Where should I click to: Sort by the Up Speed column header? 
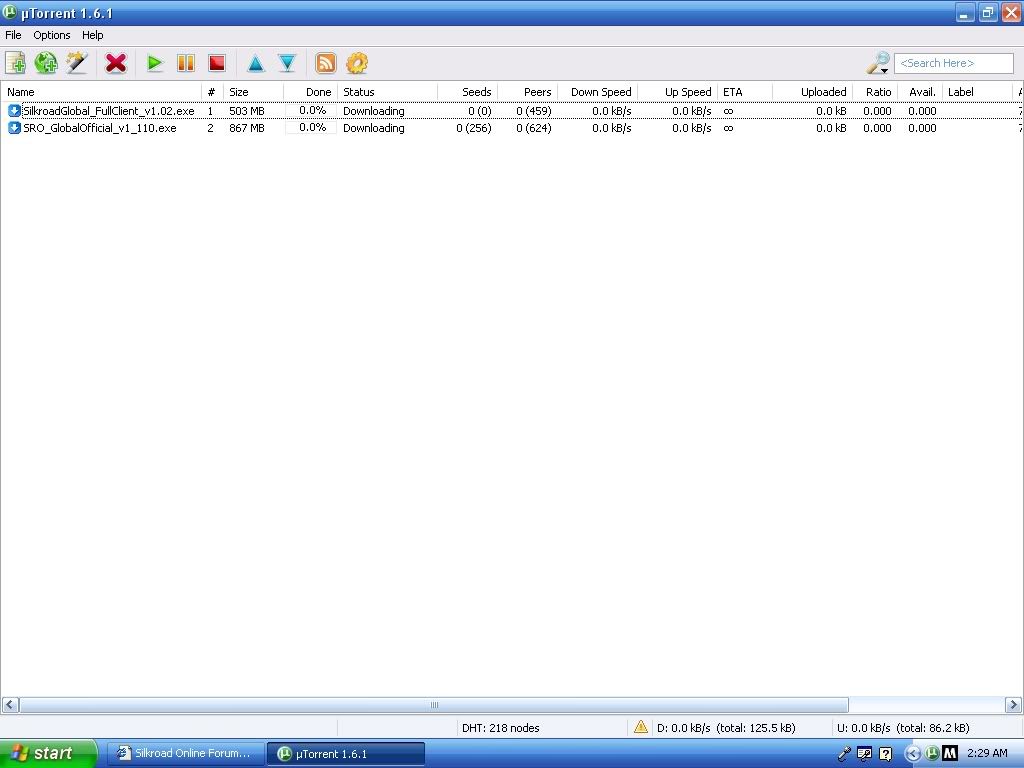(x=677, y=92)
